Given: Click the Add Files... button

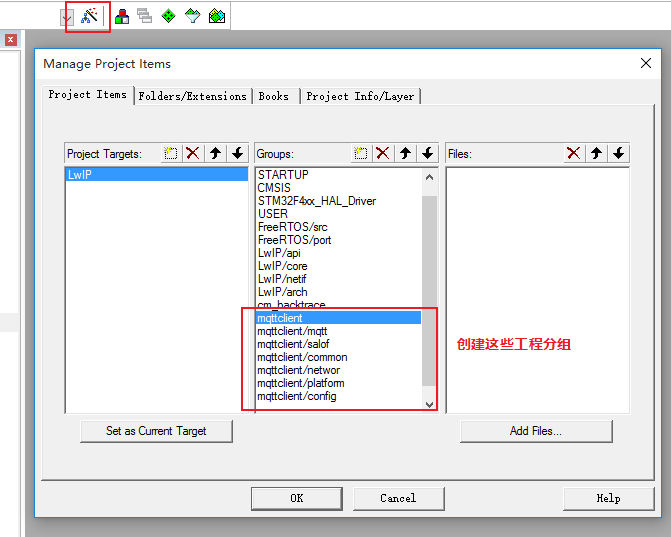Looking at the screenshot, I should 536,431.
